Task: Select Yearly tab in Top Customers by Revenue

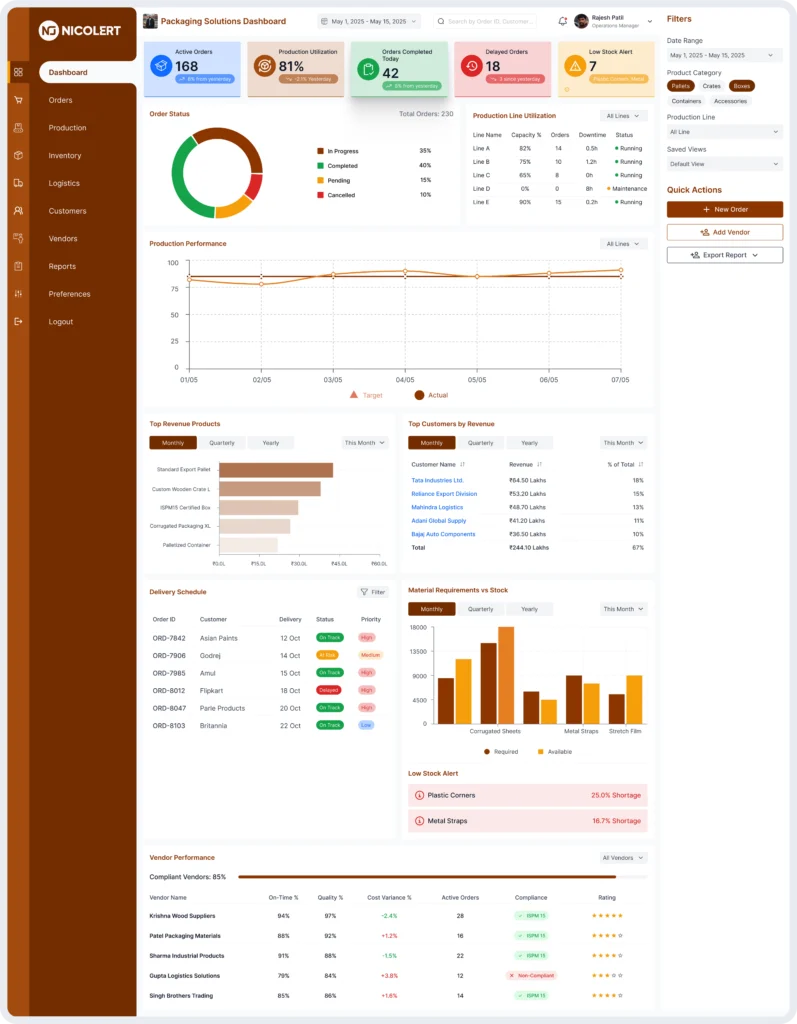Action: 529,443
